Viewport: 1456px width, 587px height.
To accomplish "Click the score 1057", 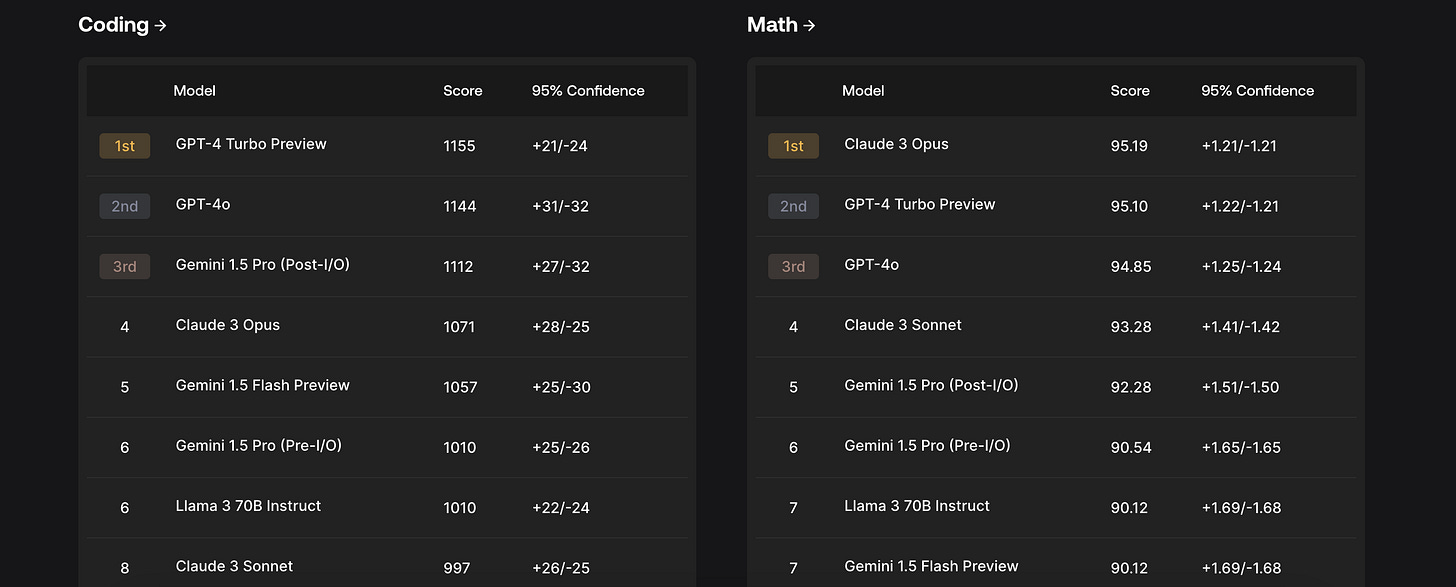I will [x=460, y=387].
